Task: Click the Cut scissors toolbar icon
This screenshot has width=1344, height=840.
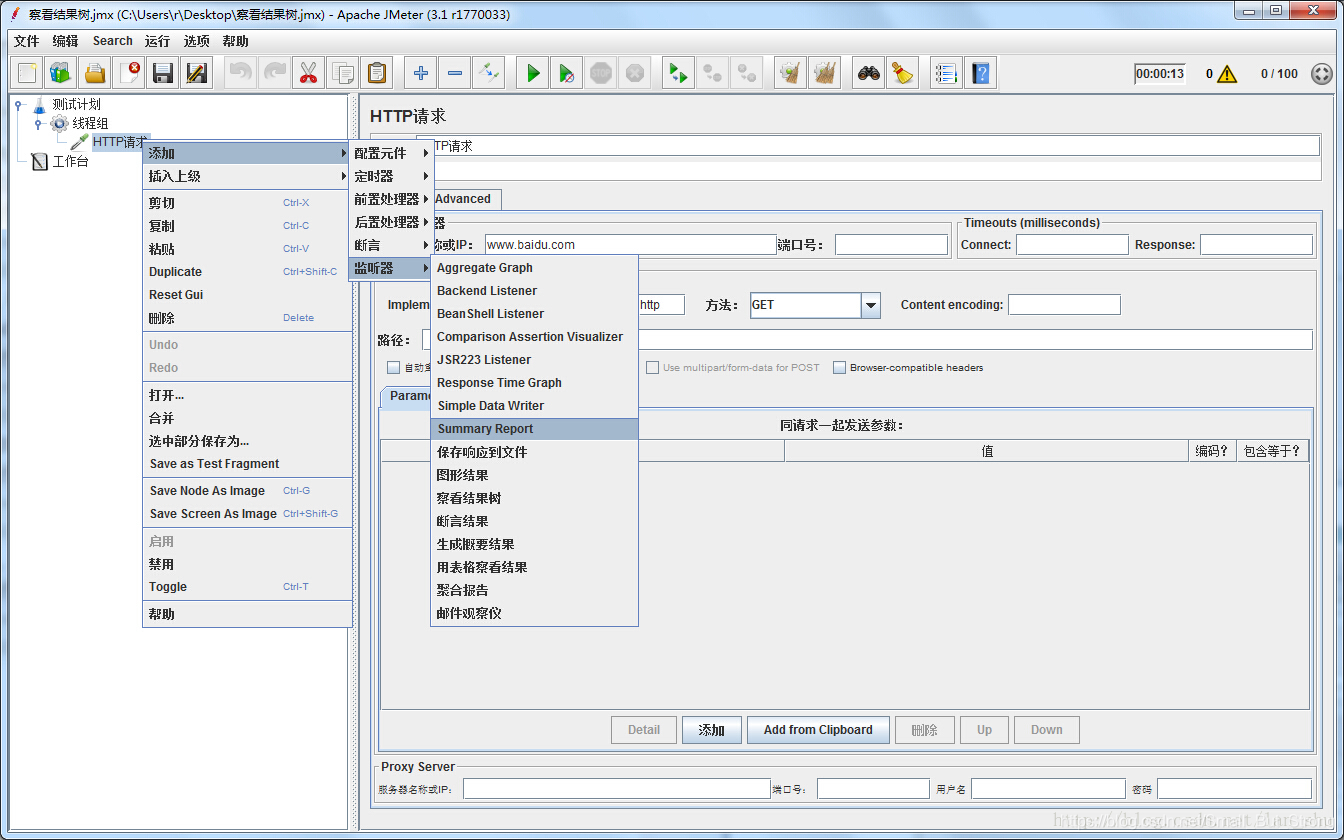Action: [309, 73]
